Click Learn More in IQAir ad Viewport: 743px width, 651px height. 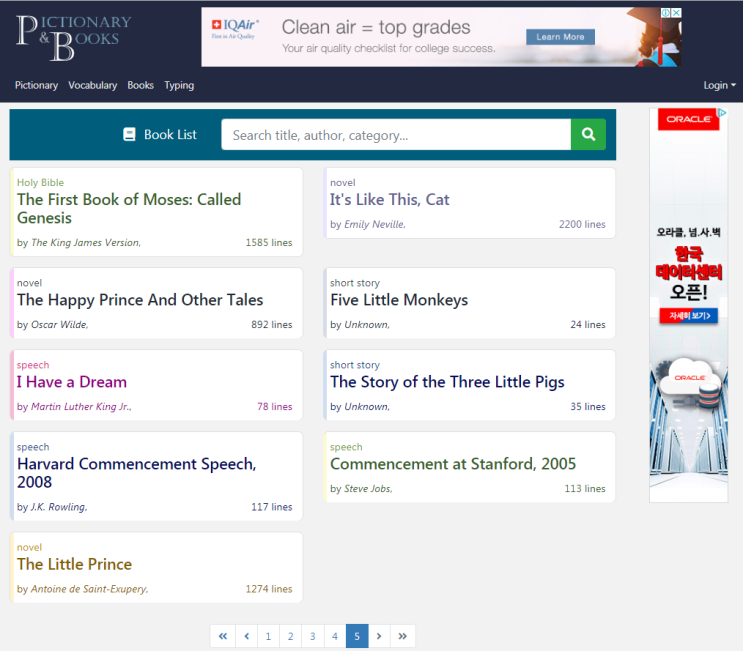tap(560, 37)
